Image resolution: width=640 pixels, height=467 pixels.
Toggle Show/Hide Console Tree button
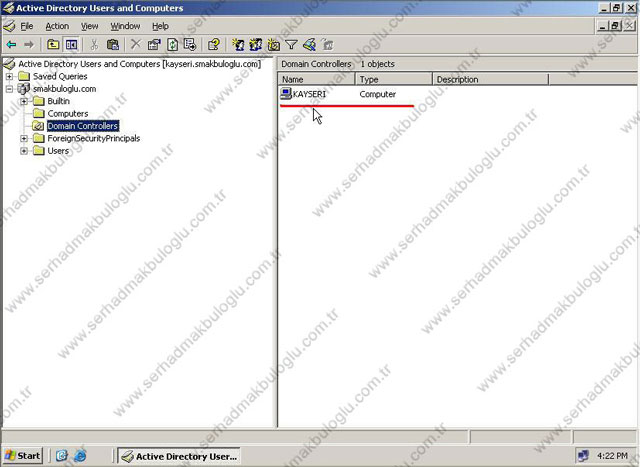(71, 44)
